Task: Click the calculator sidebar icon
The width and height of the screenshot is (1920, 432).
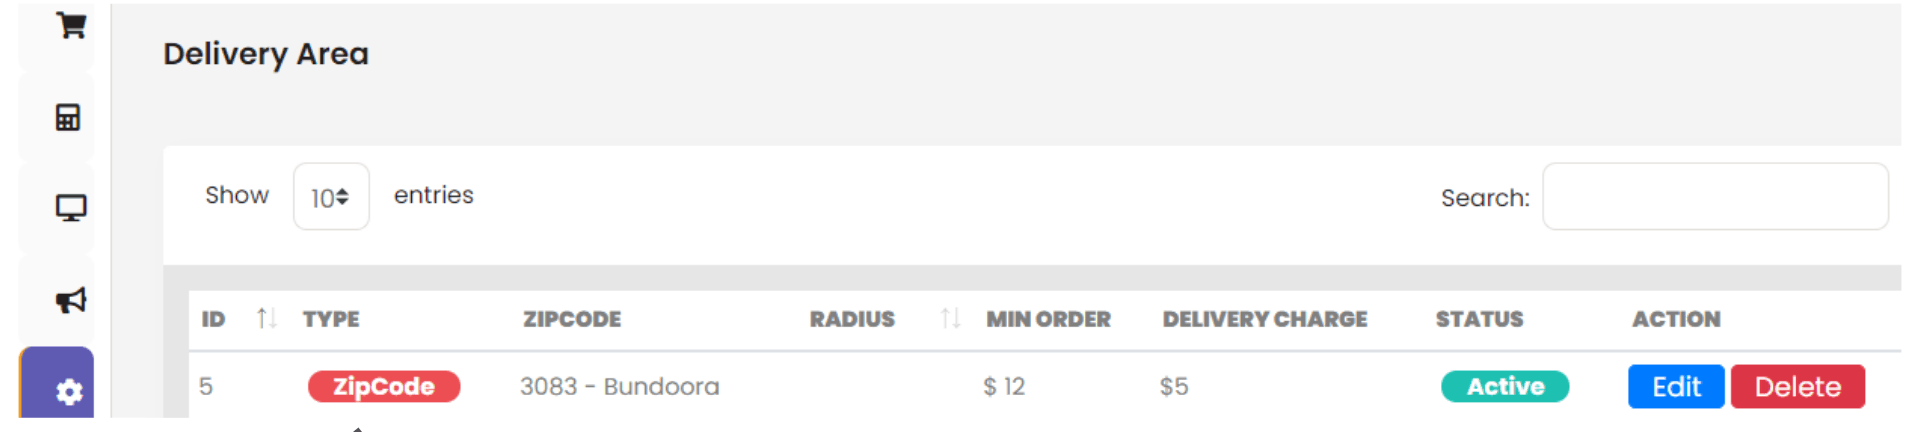Action: (x=68, y=118)
